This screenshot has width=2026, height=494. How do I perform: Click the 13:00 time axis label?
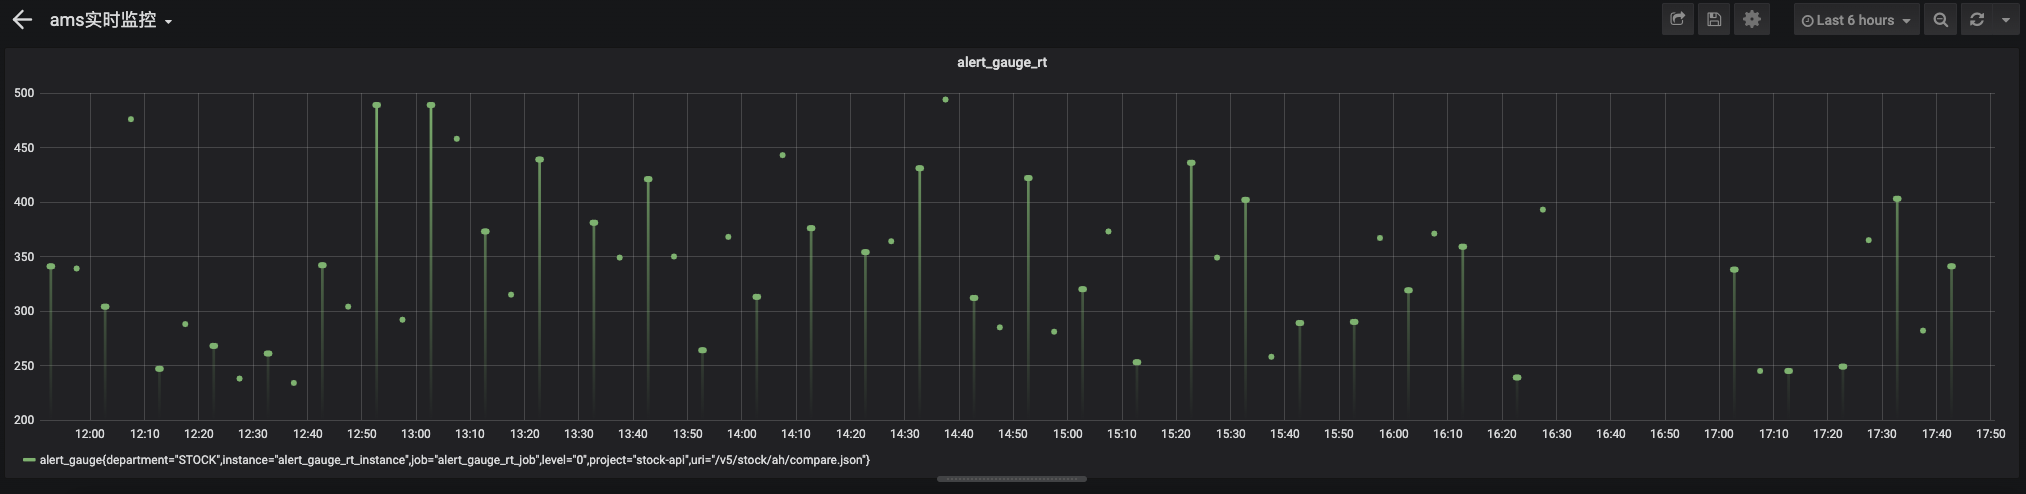pyautogui.click(x=416, y=434)
